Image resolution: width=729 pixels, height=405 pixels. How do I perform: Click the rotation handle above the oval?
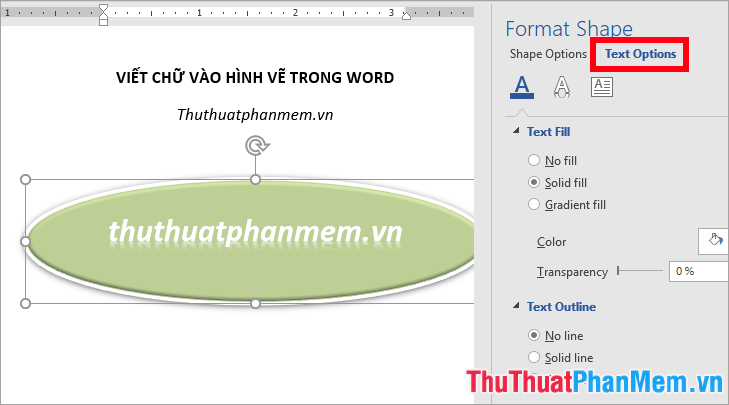[257, 146]
